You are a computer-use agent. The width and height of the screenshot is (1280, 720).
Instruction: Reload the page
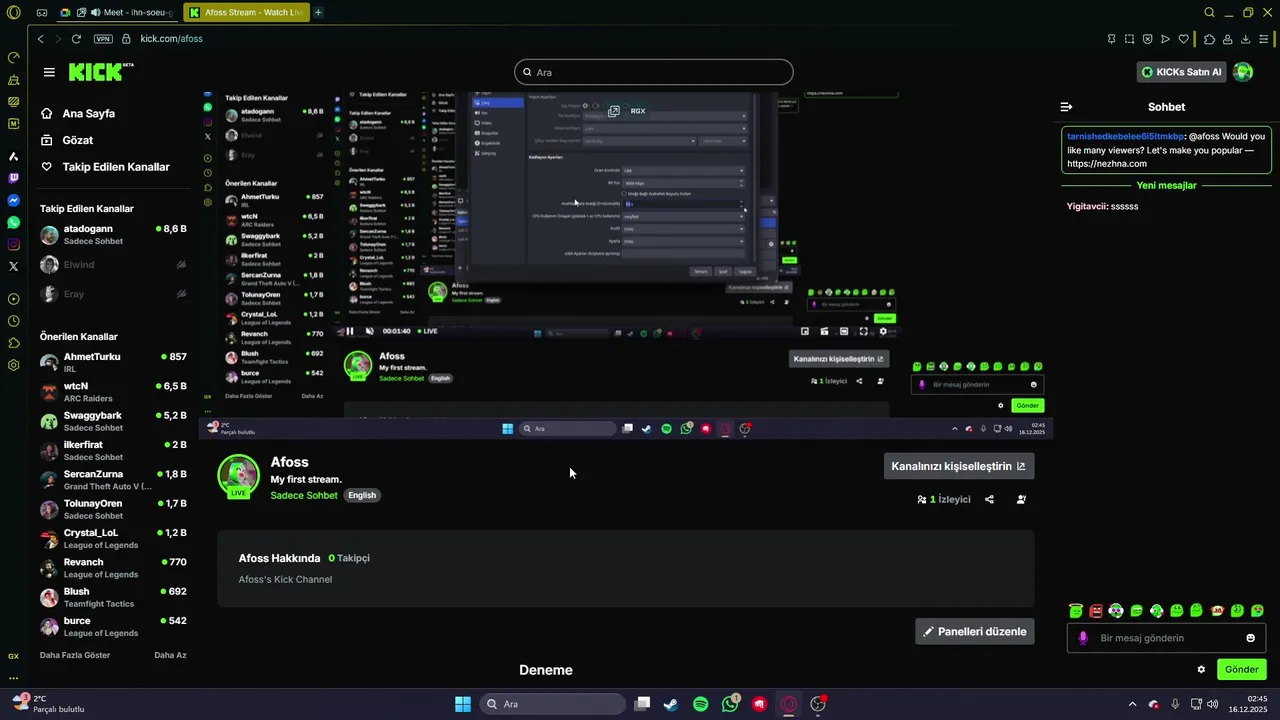pos(75,39)
